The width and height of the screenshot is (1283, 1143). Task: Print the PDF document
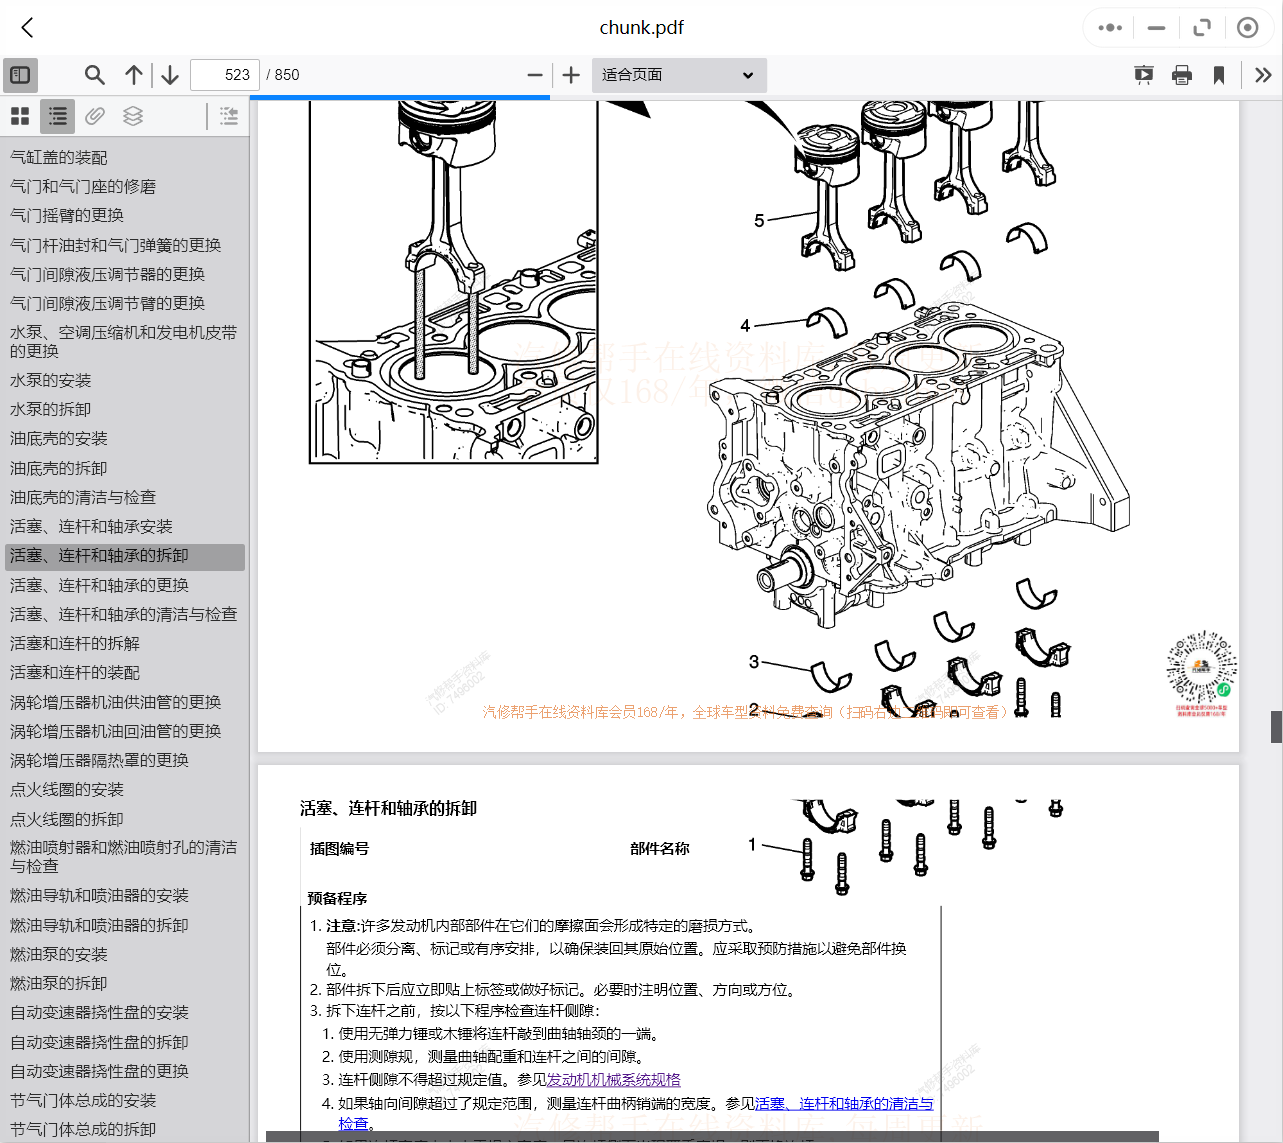pyautogui.click(x=1182, y=75)
